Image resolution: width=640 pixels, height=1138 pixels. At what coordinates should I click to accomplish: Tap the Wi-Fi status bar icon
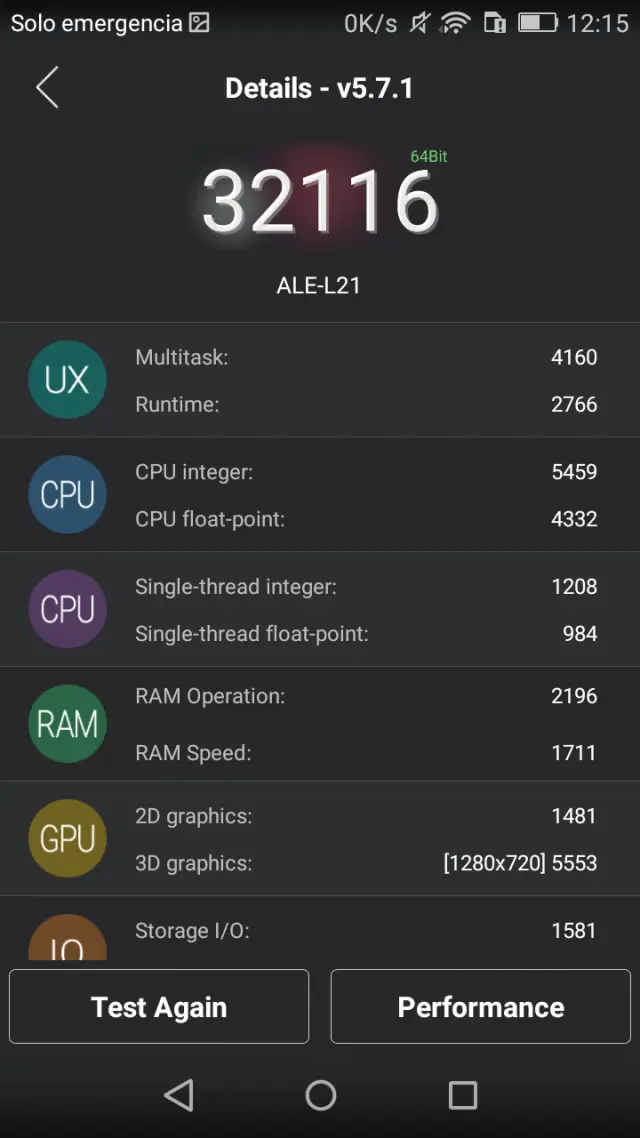(x=455, y=23)
